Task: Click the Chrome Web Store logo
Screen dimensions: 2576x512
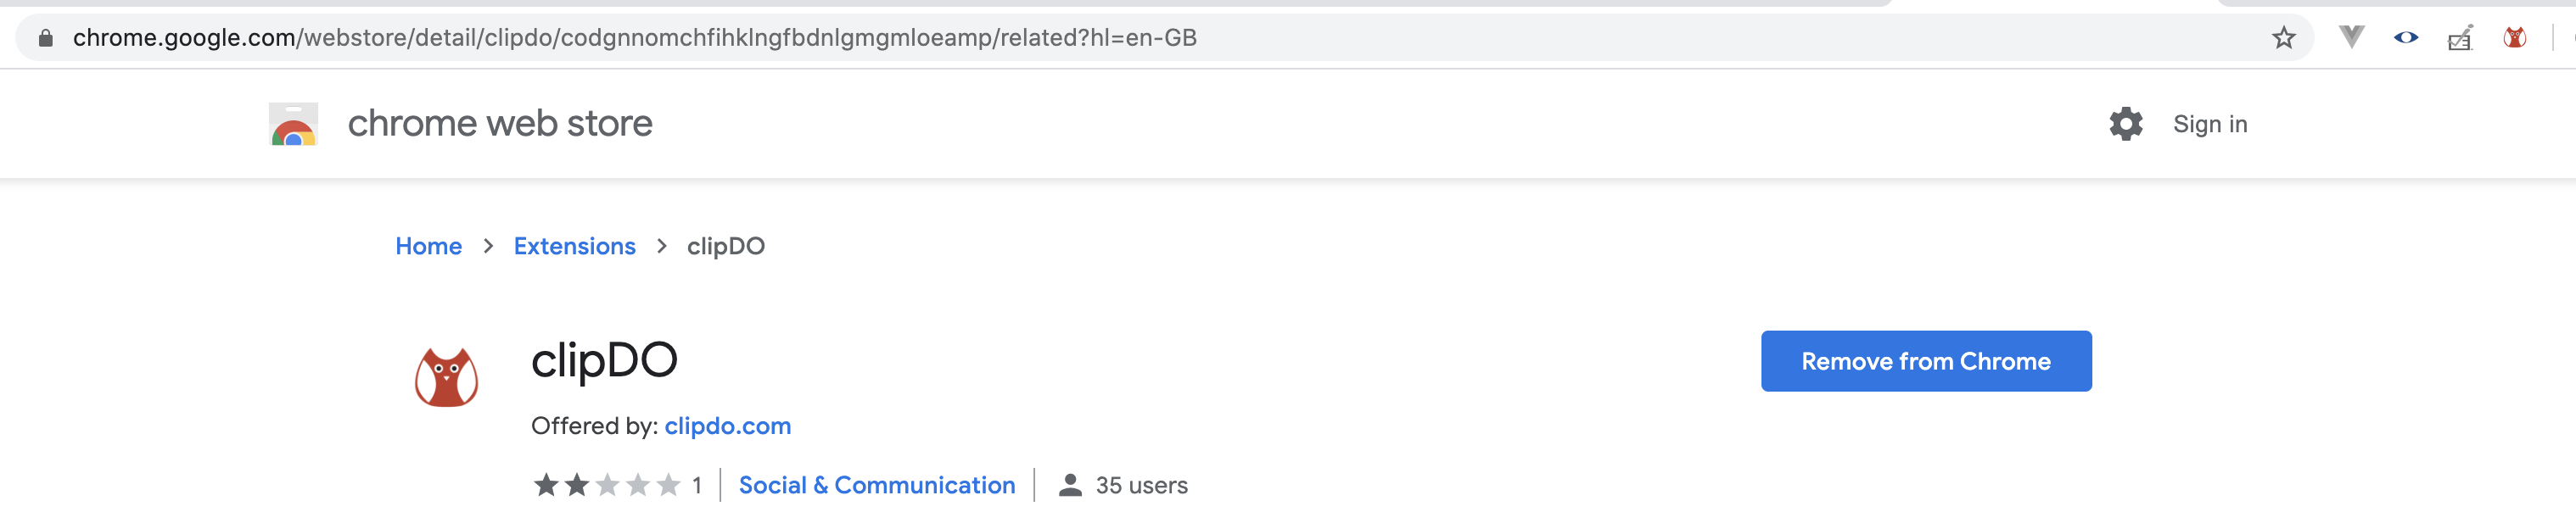Action: coord(293,124)
